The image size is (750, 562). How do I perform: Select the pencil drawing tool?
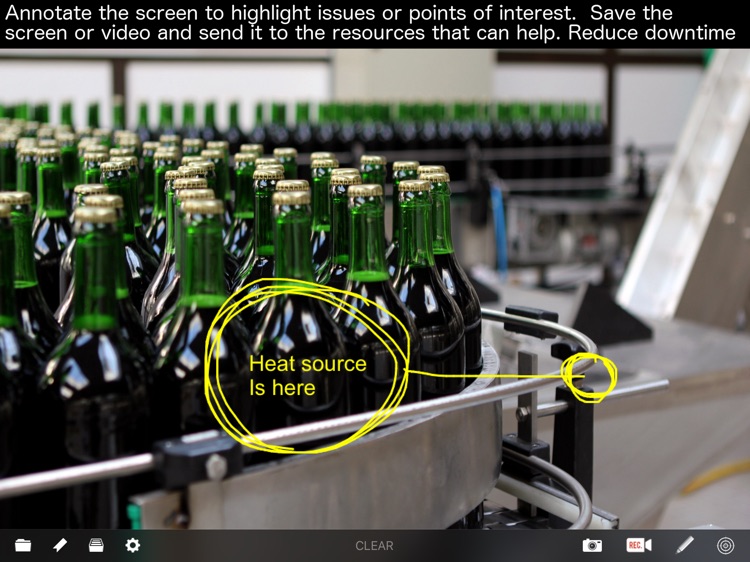pyautogui.click(x=684, y=545)
